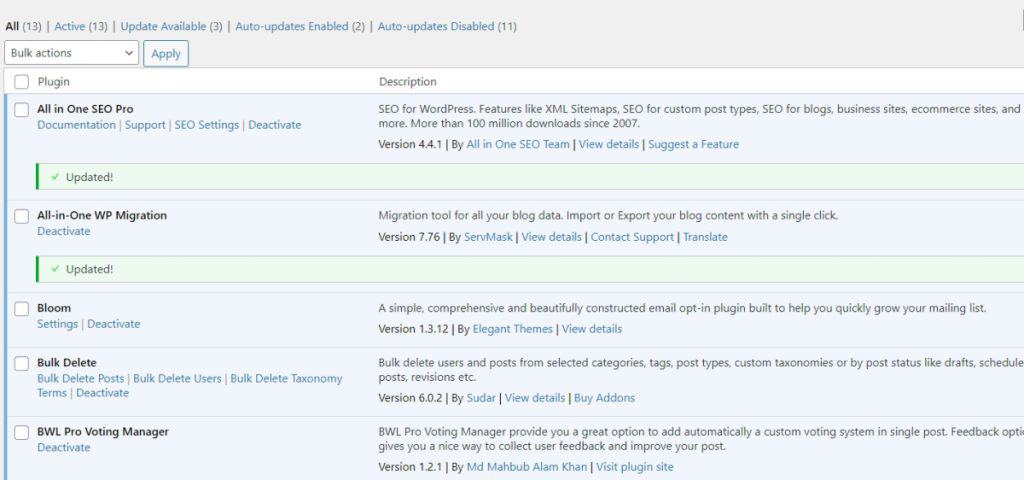View details of Bulk Delete plugin
The width and height of the screenshot is (1024, 480).
(x=535, y=398)
